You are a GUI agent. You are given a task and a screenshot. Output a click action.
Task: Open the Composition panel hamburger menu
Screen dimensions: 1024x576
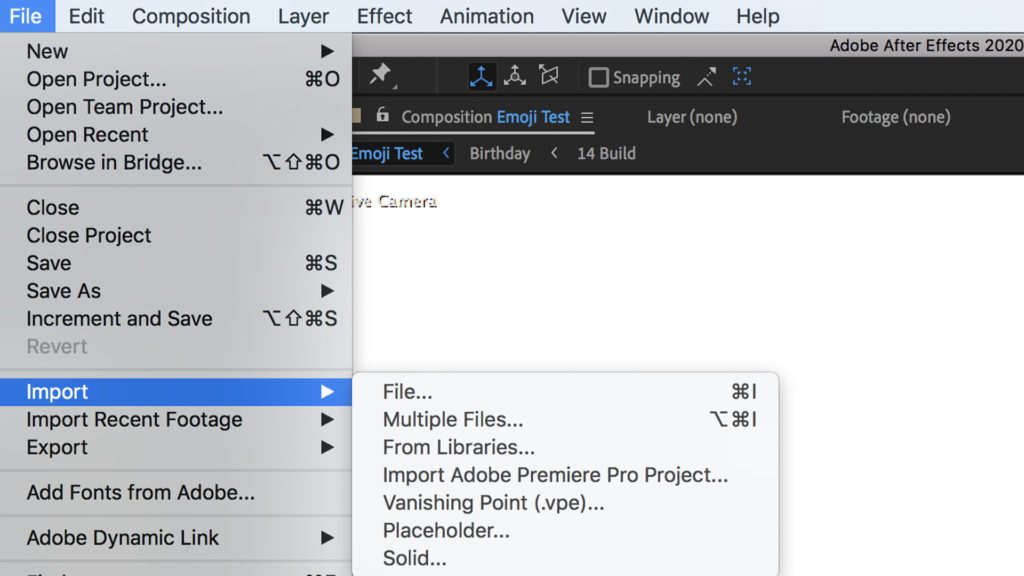pos(587,118)
